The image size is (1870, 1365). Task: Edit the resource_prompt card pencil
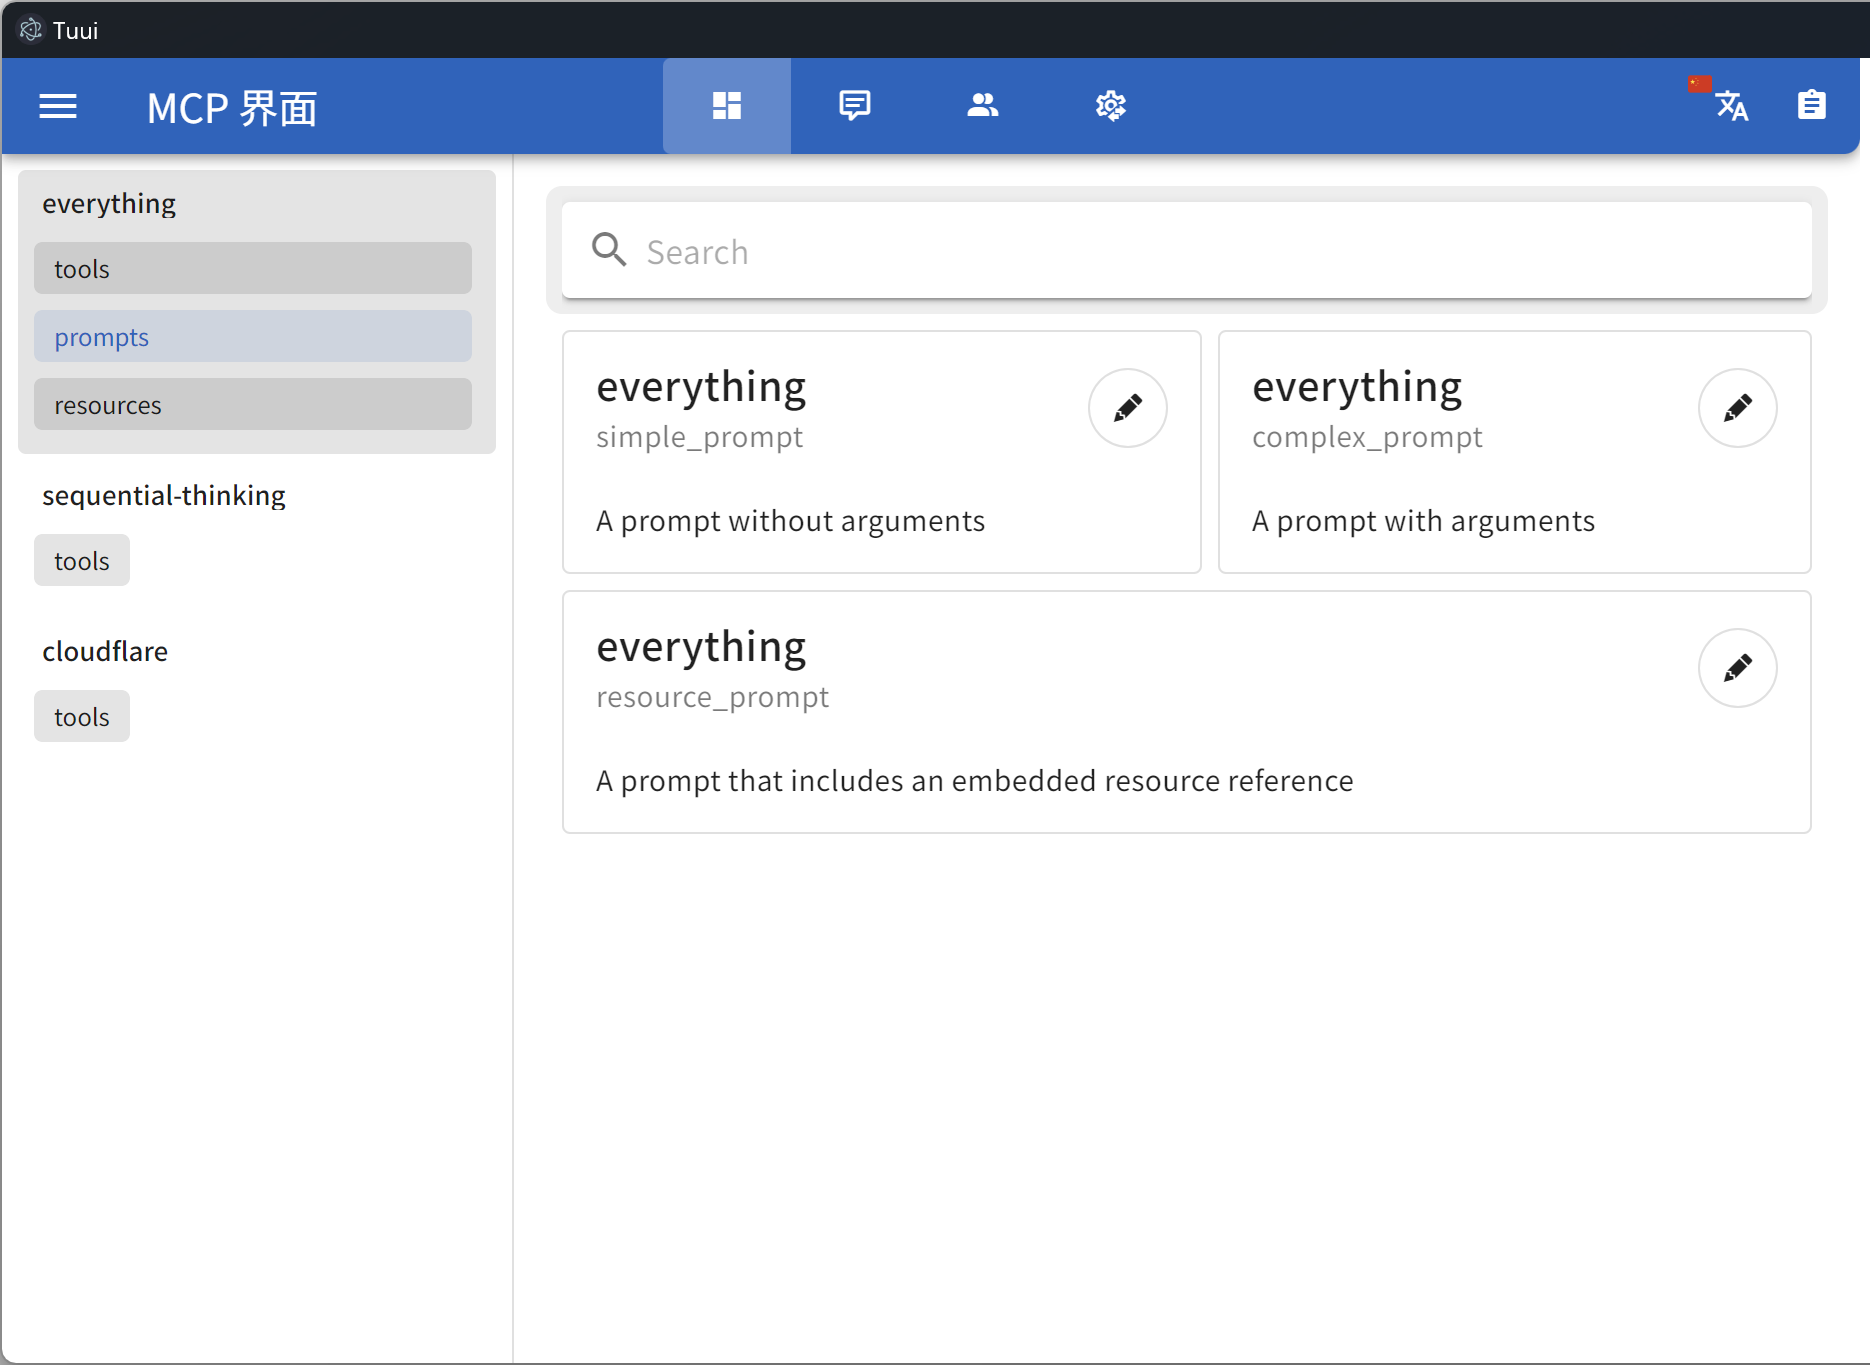pos(1738,668)
